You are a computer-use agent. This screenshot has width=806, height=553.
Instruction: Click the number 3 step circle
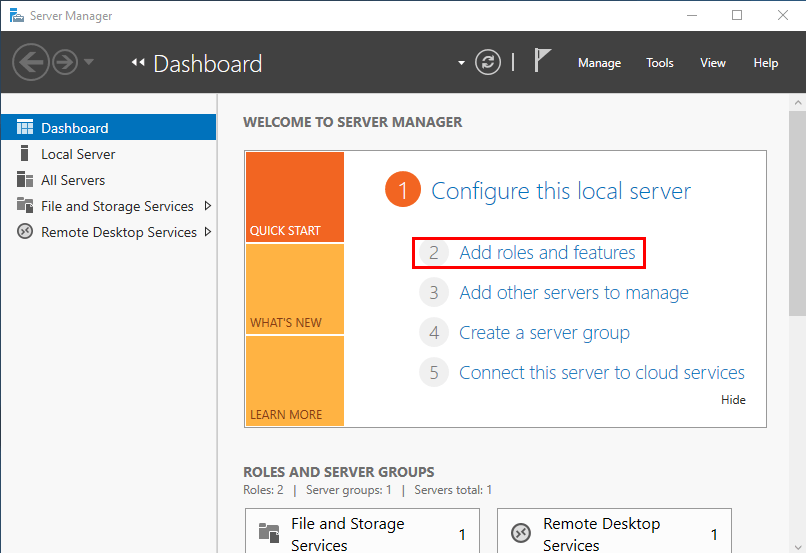coord(434,292)
